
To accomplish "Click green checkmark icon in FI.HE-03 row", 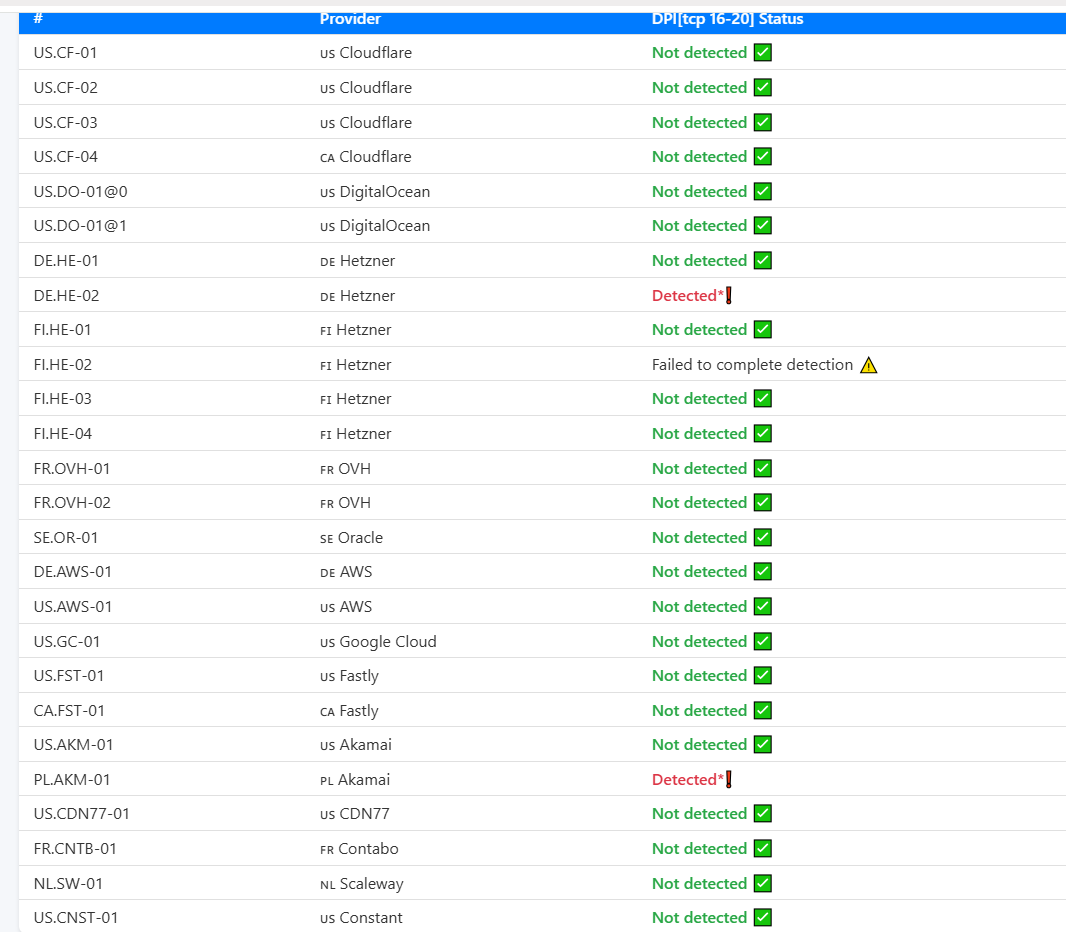I will click(x=763, y=398).
